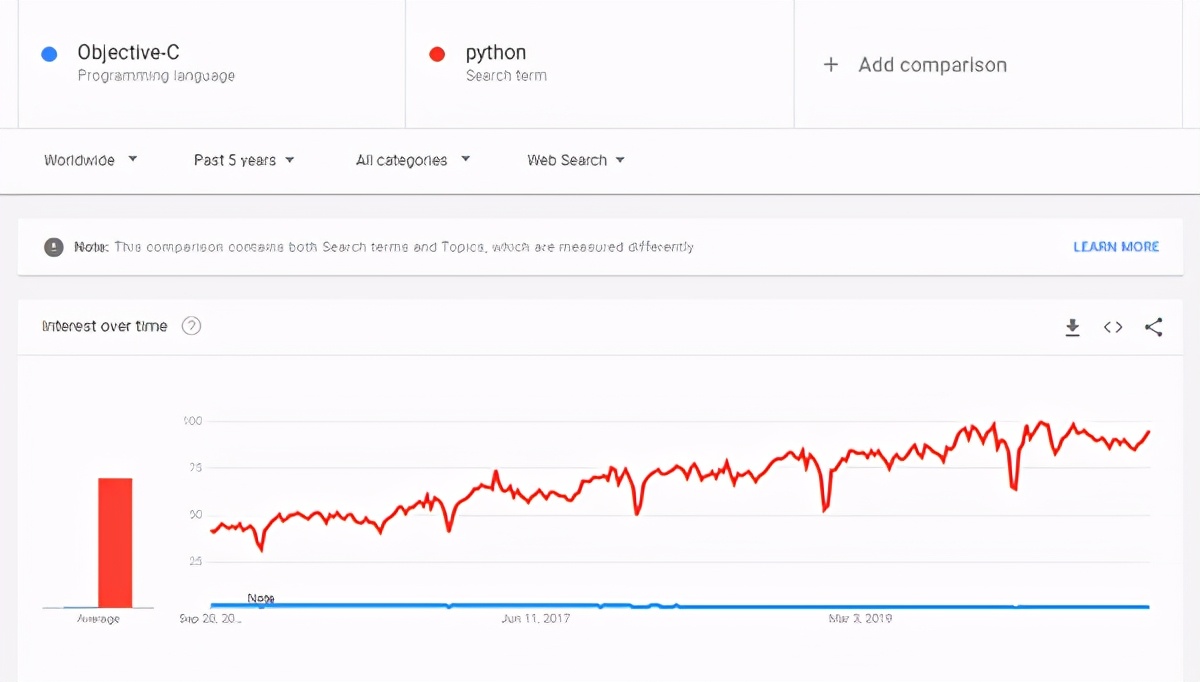Open the Past 5 years time range dropdown
1200x682 pixels.
tap(244, 160)
